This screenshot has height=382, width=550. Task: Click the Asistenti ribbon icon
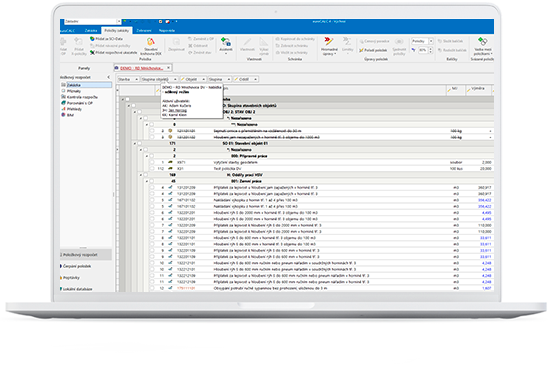coord(226,42)
